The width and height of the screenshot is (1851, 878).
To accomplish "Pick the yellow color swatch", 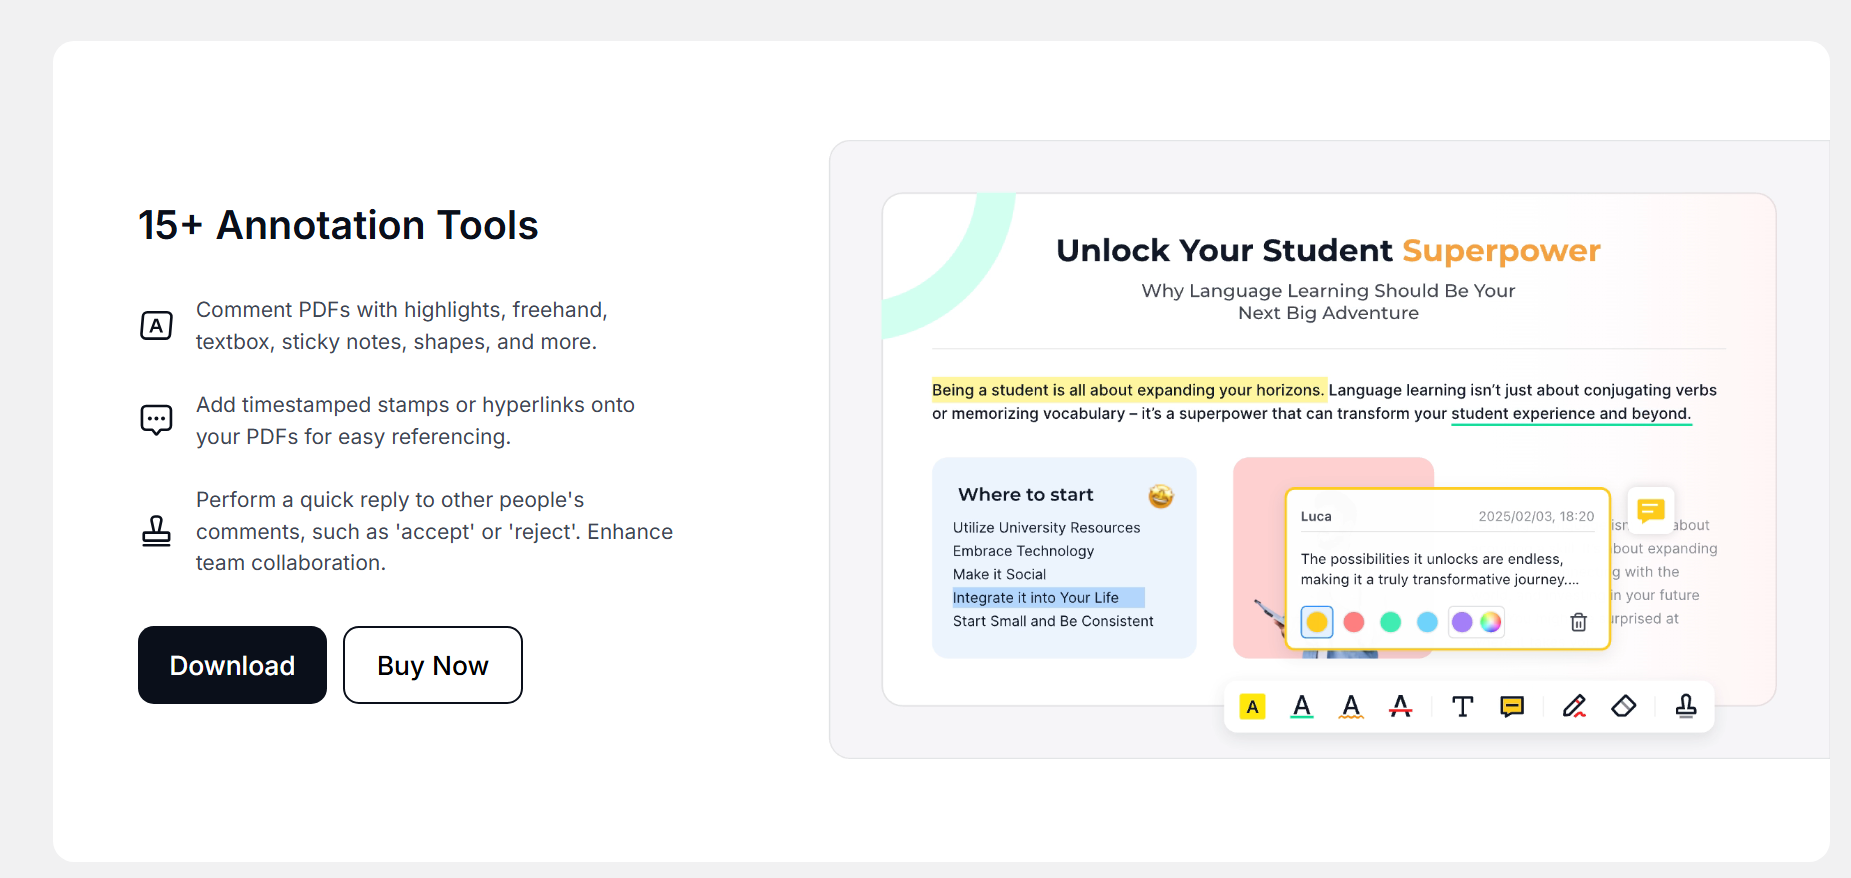I will (1317, 622).
